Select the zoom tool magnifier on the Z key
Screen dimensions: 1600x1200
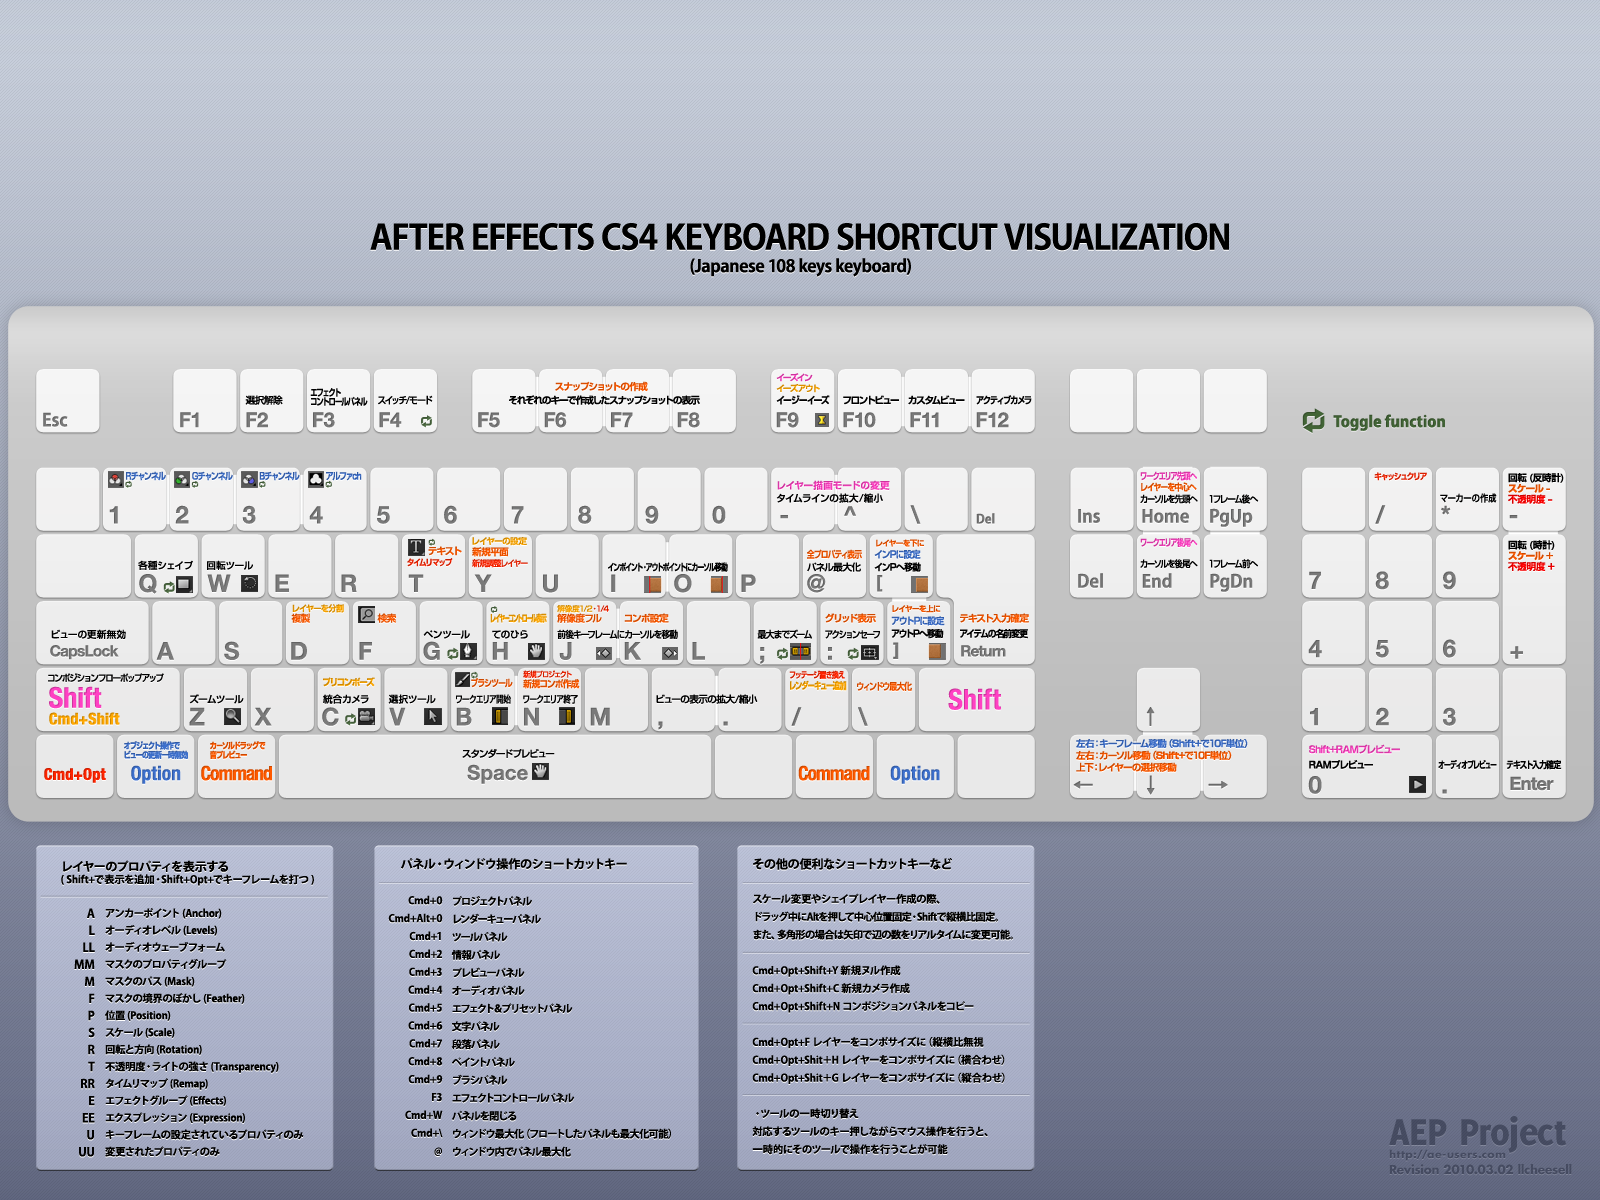pos(233,716)
